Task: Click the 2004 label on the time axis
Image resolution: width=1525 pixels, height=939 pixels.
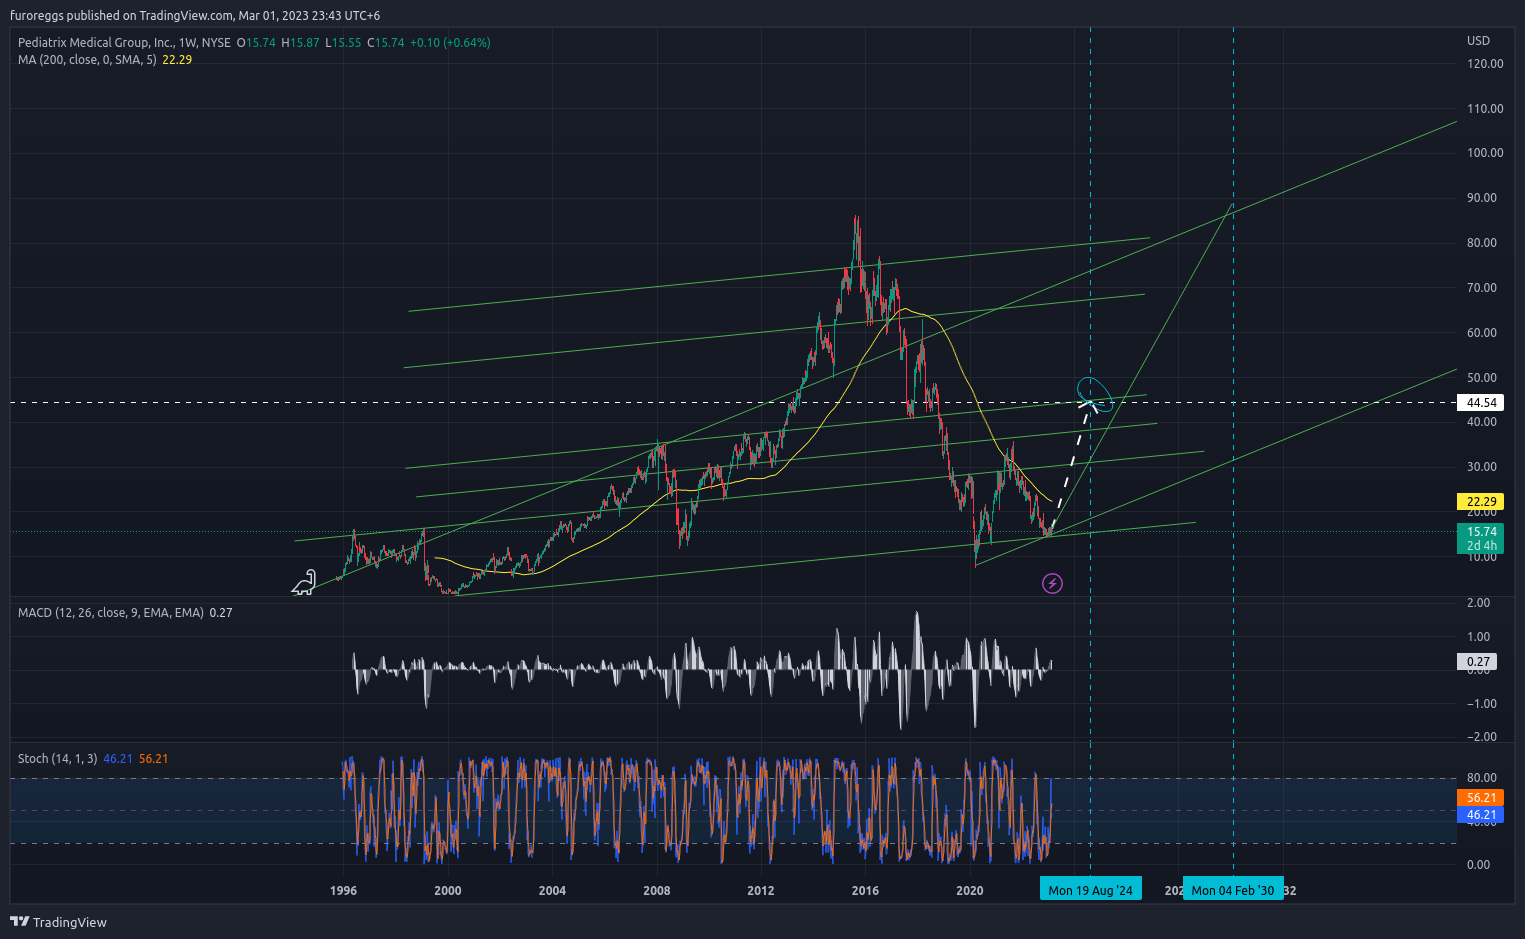Action: 552,891
